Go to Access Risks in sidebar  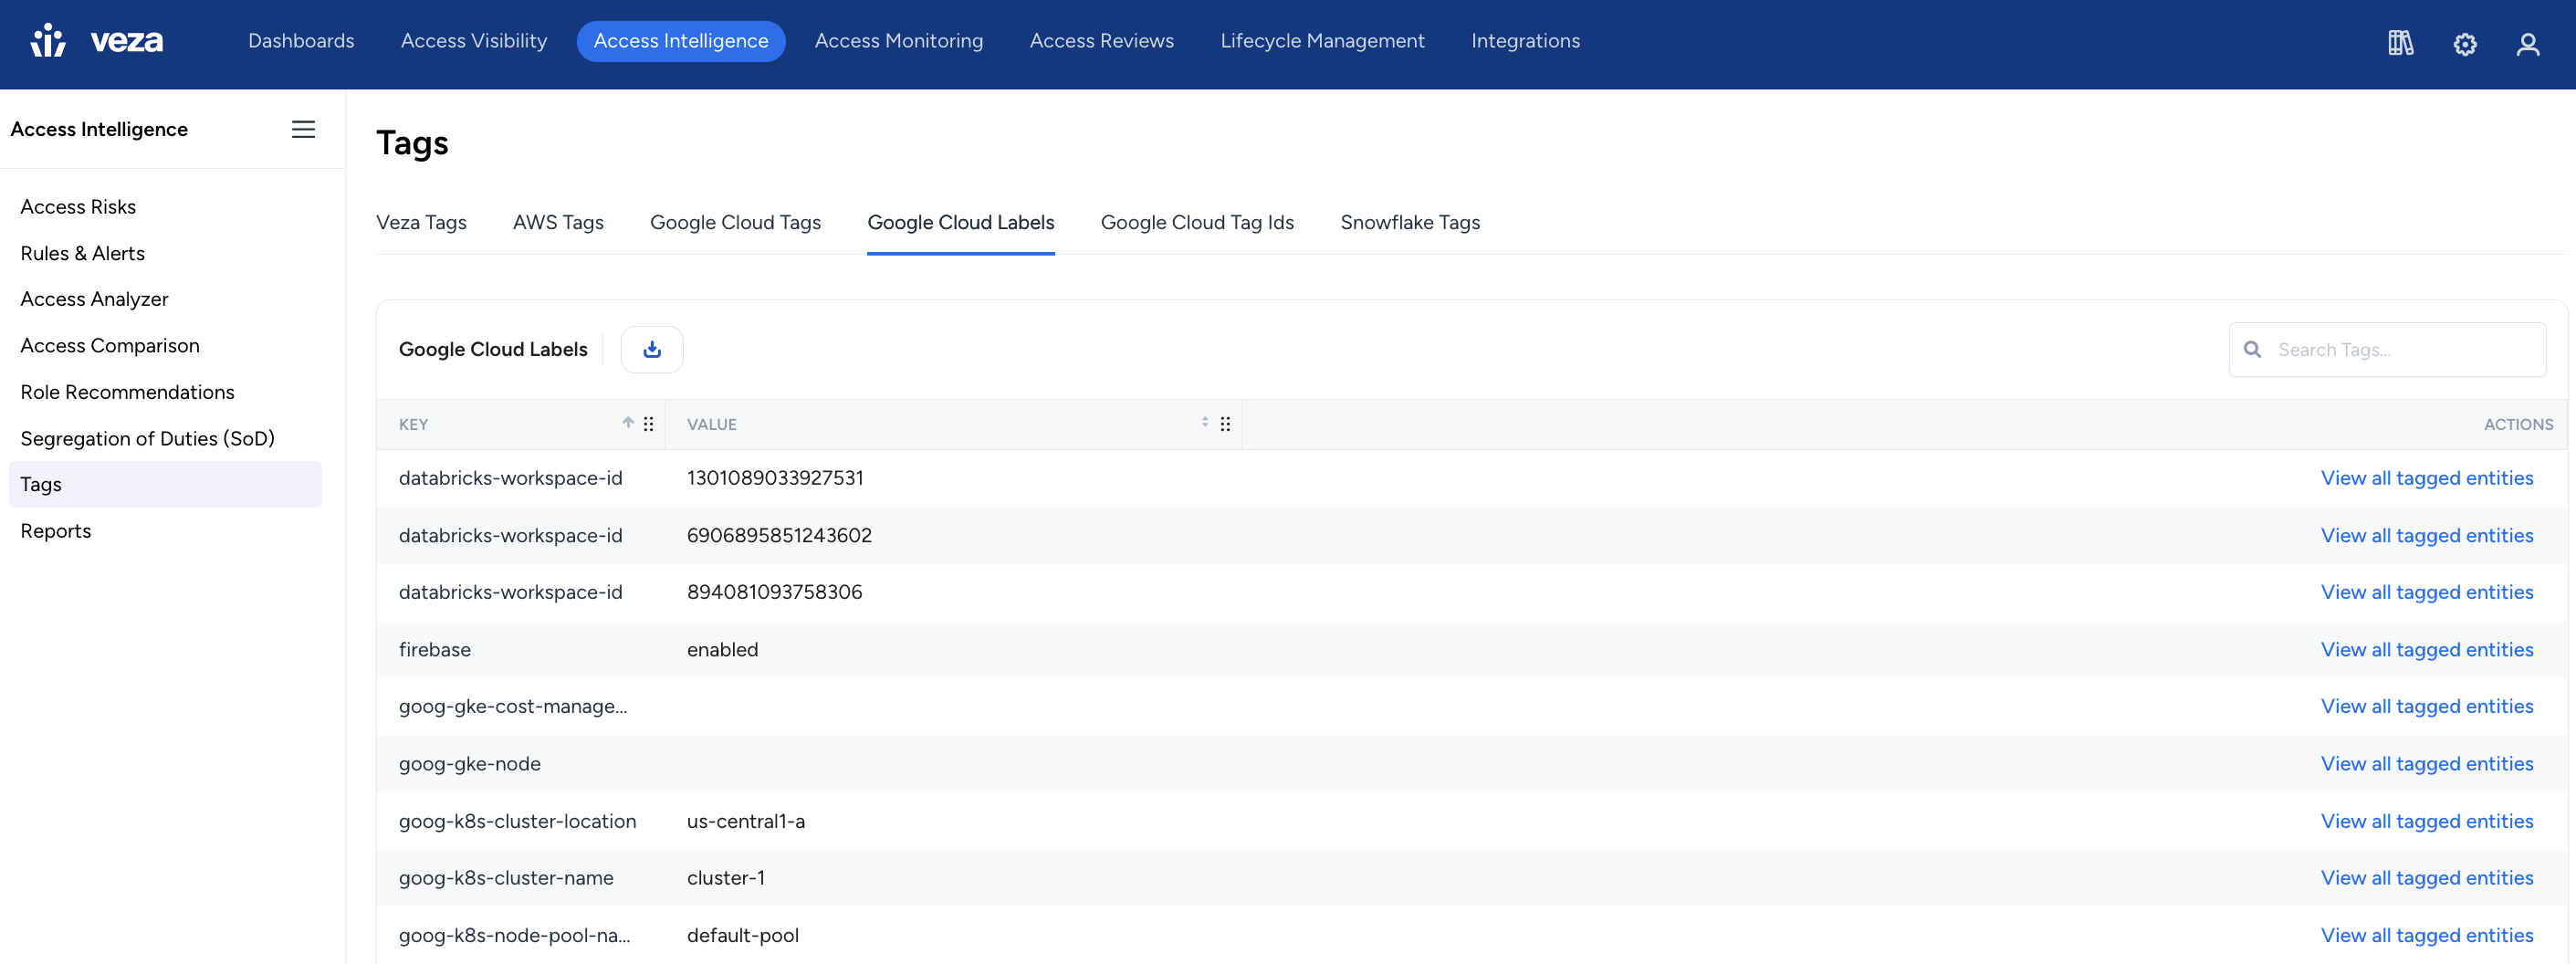[x=78, y=207]
